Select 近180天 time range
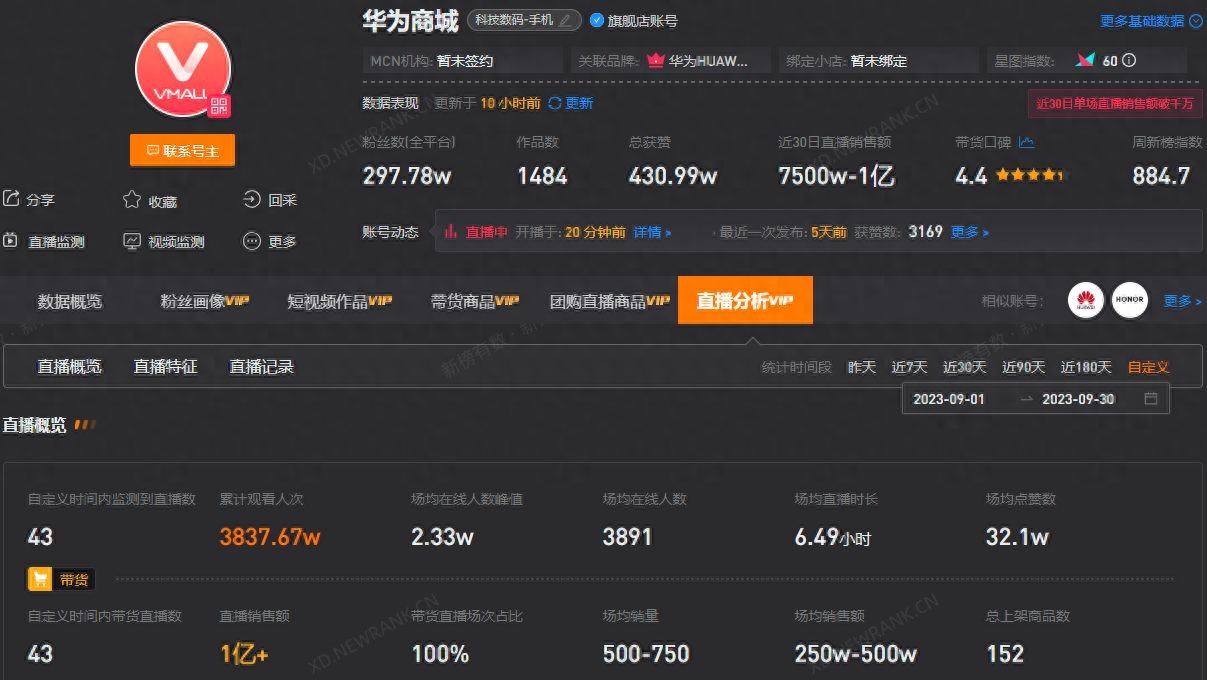This screenshot has height=680, width=1207. point(1087,368)
